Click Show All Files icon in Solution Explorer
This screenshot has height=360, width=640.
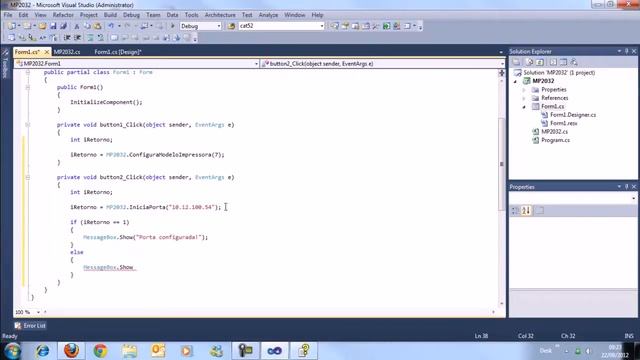[x=529, y=62]
